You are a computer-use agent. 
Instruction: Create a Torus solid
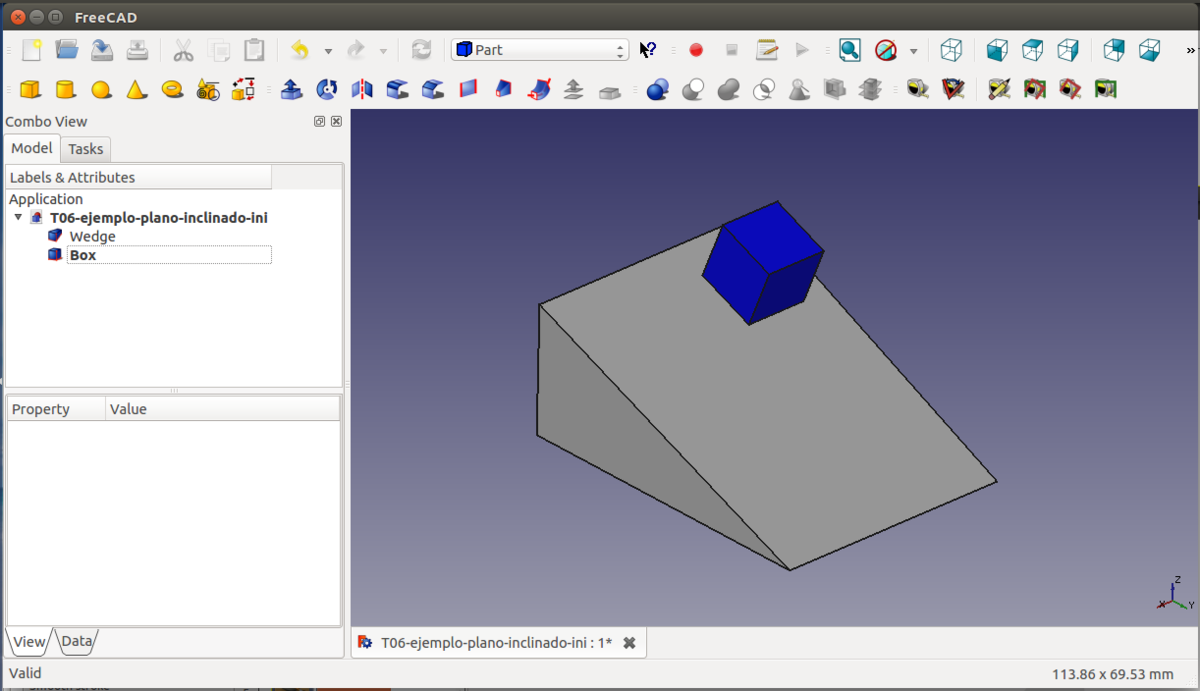click(173, 90)
